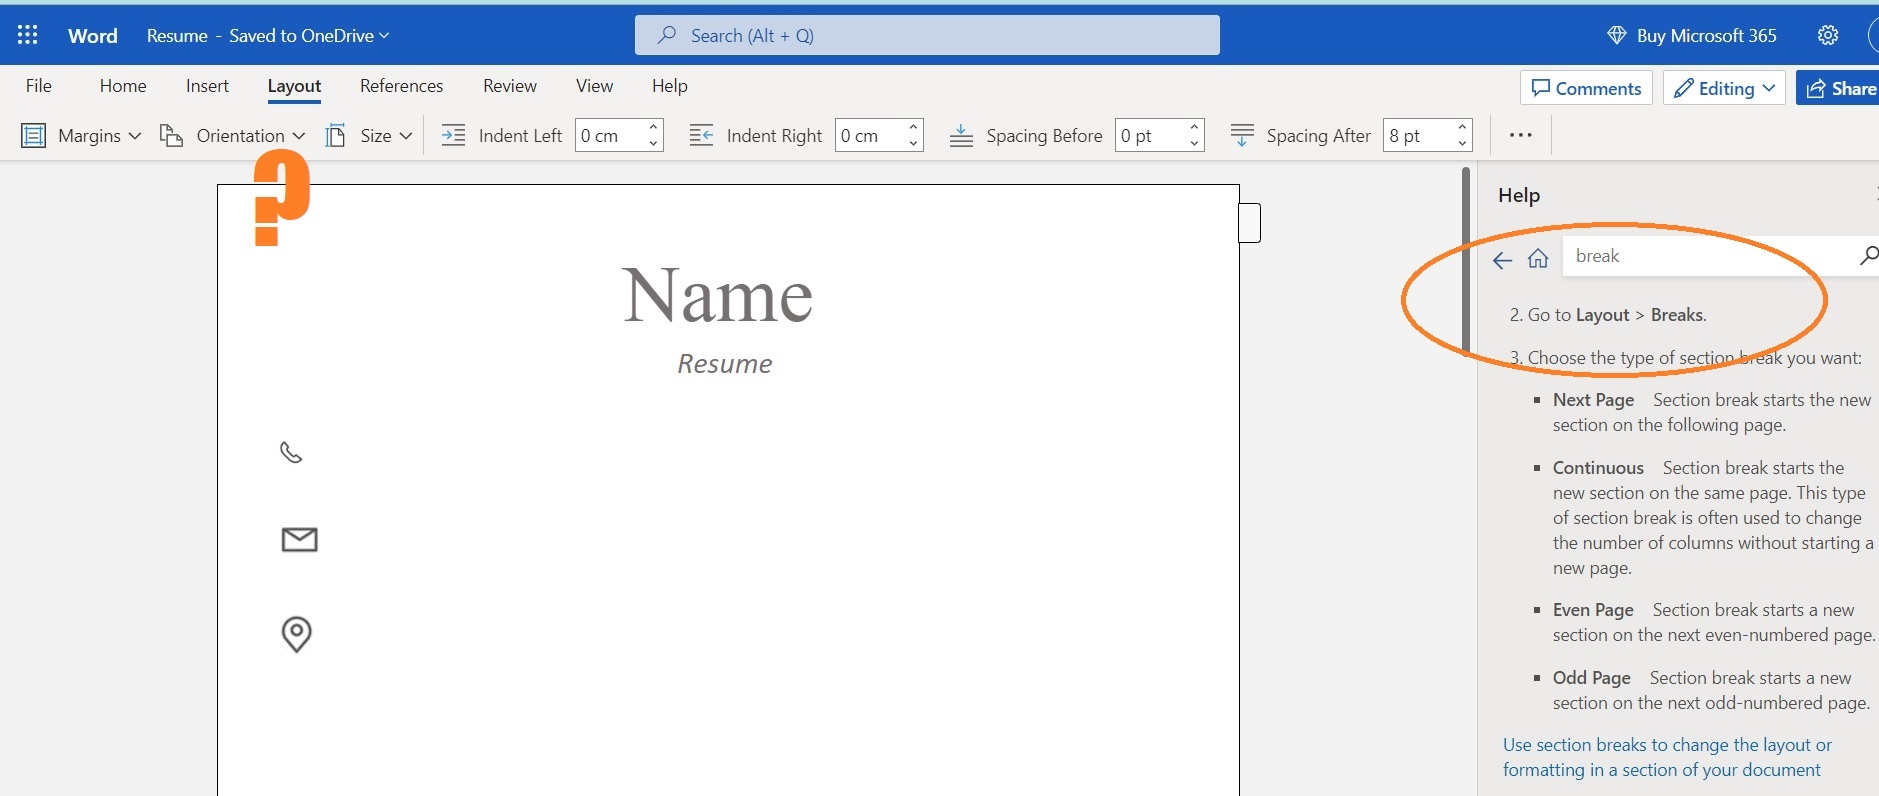Viewport: 1879px width, 796px height.
Task: Click the Indent Right icon
Action: (x=701, y=135)
